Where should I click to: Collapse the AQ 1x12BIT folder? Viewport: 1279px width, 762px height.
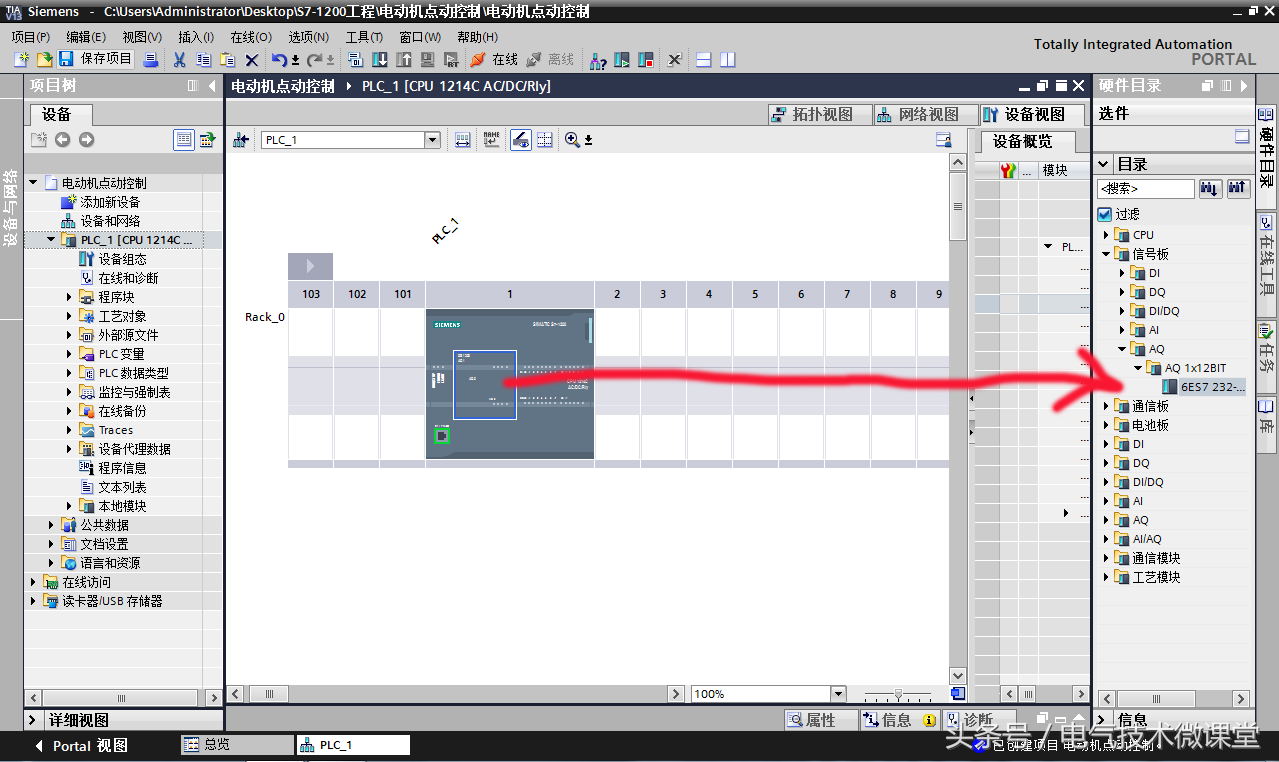pyautogui.click(x=1138, y=368)
